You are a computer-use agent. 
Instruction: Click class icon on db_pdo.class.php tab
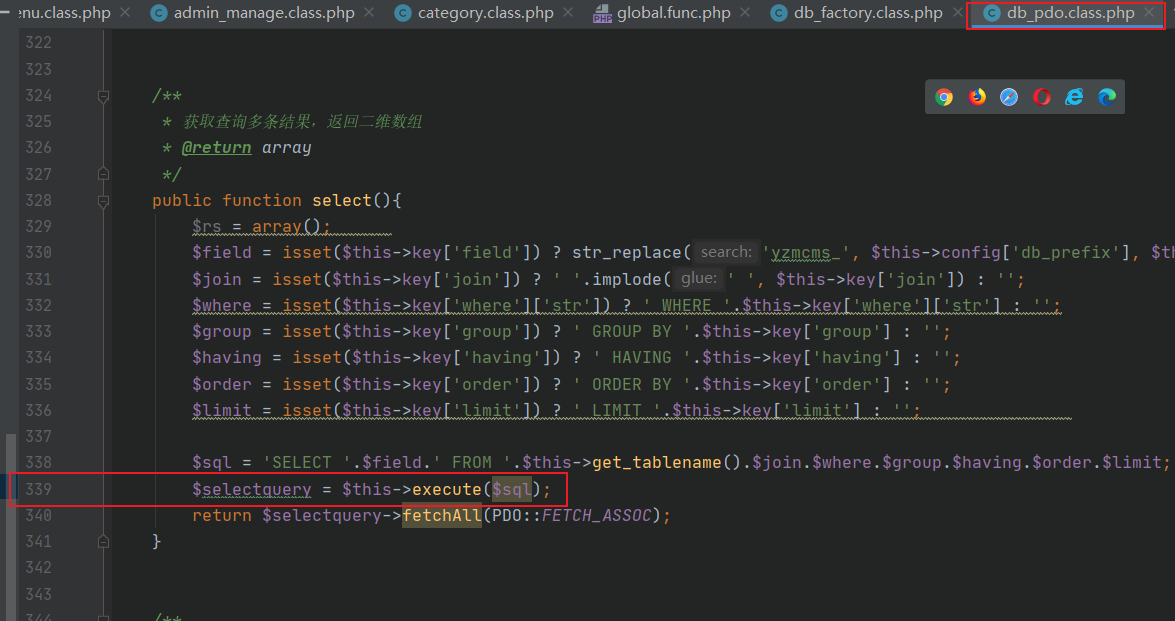coord(991,13)
